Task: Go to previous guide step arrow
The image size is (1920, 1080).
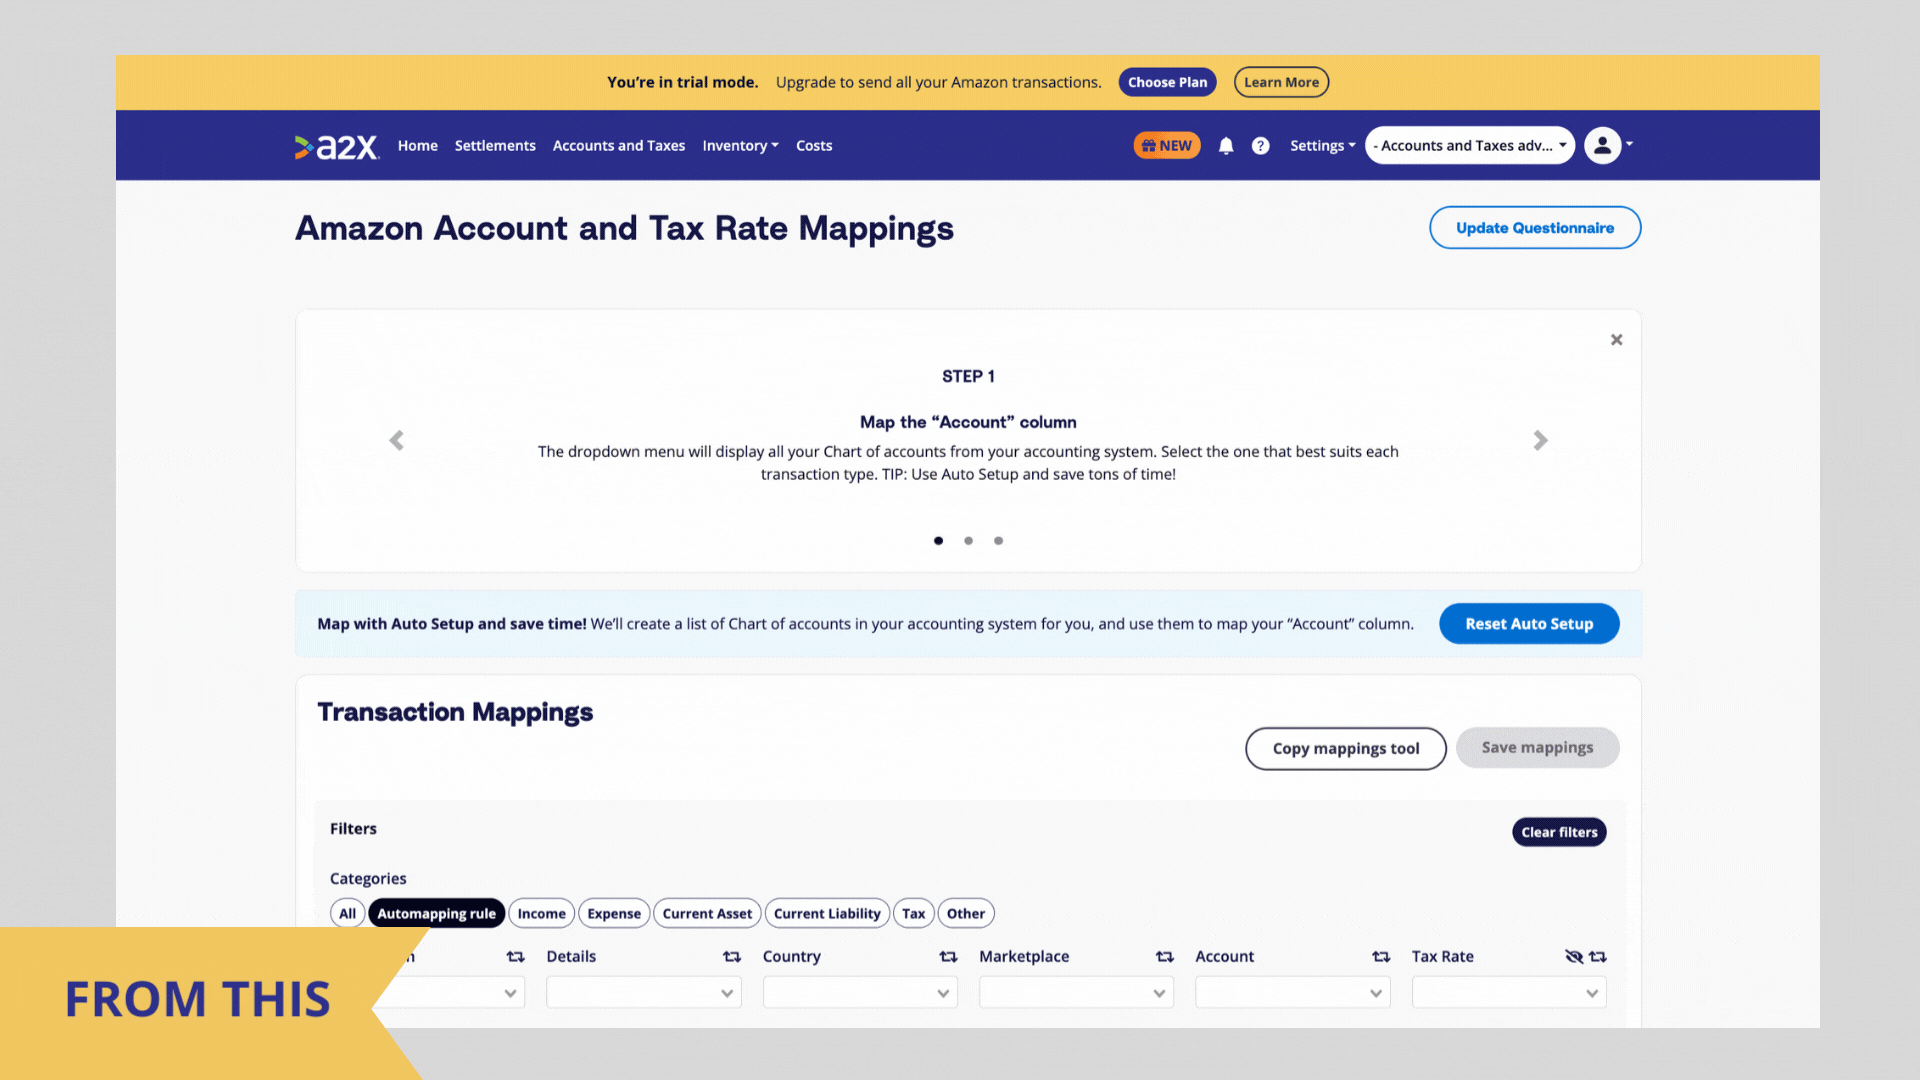Action: pos(397,440)
